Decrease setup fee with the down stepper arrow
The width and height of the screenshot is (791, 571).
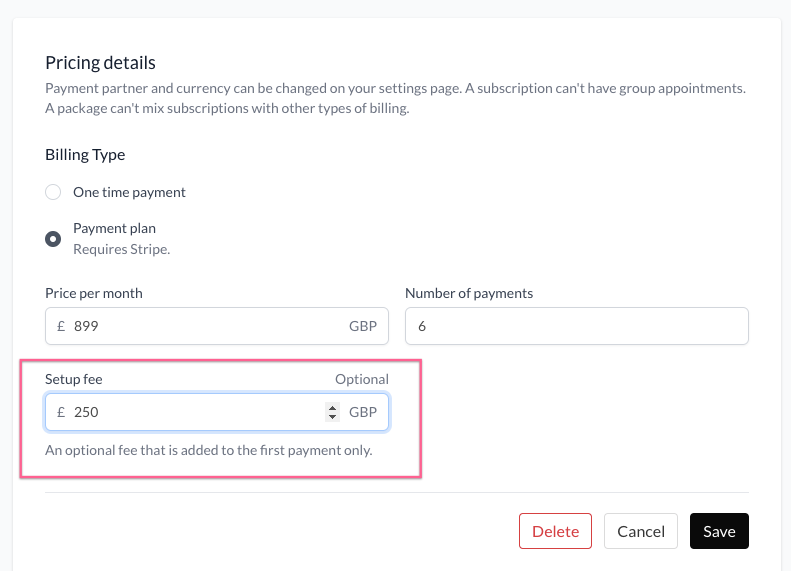click(333, 417)
